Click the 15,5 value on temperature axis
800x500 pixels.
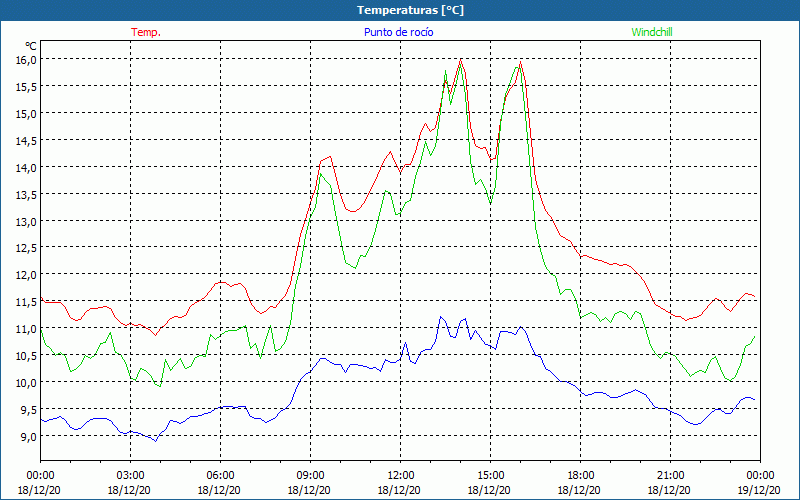(27, 87)
